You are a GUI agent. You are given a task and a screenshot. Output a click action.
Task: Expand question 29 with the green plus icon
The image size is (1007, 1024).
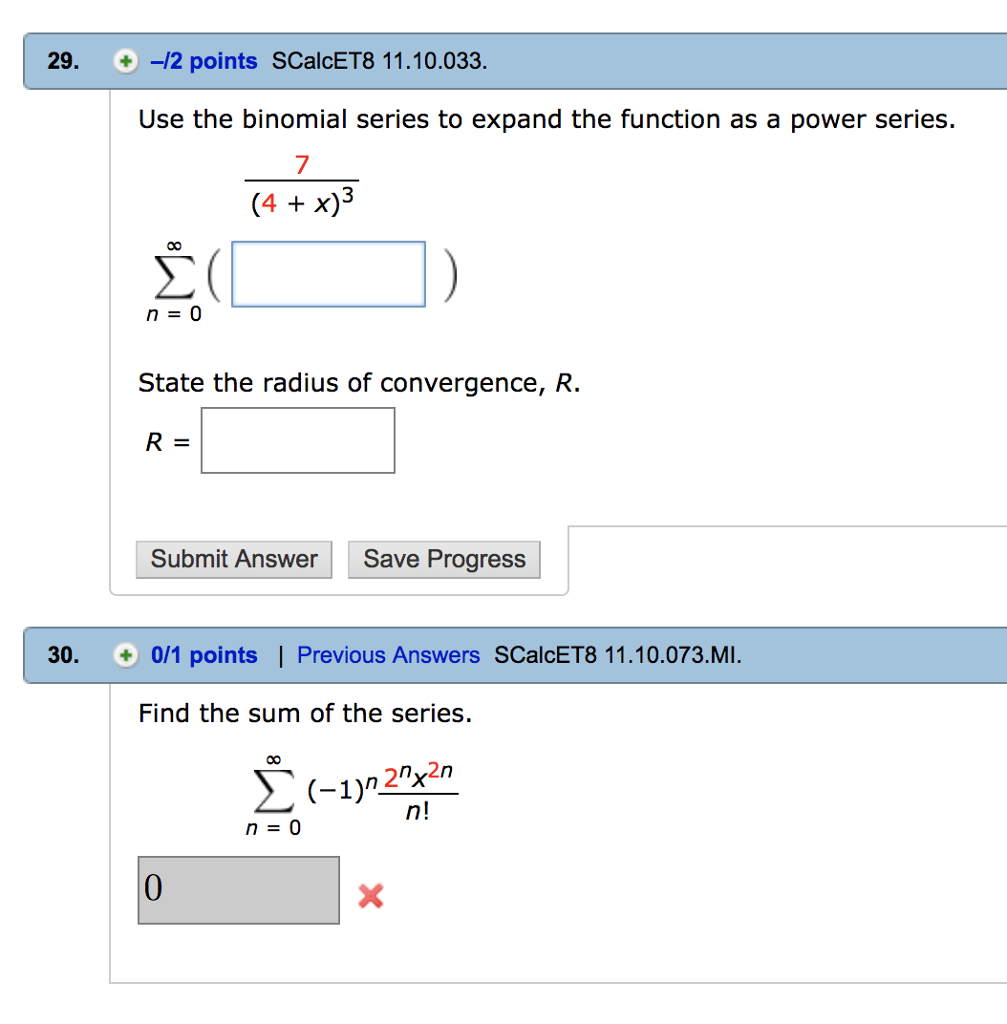click(124, 61)
